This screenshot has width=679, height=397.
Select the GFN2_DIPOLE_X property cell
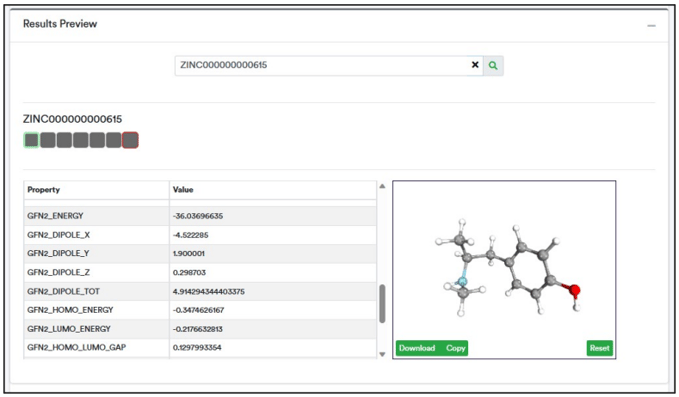(x=97, y=235)
